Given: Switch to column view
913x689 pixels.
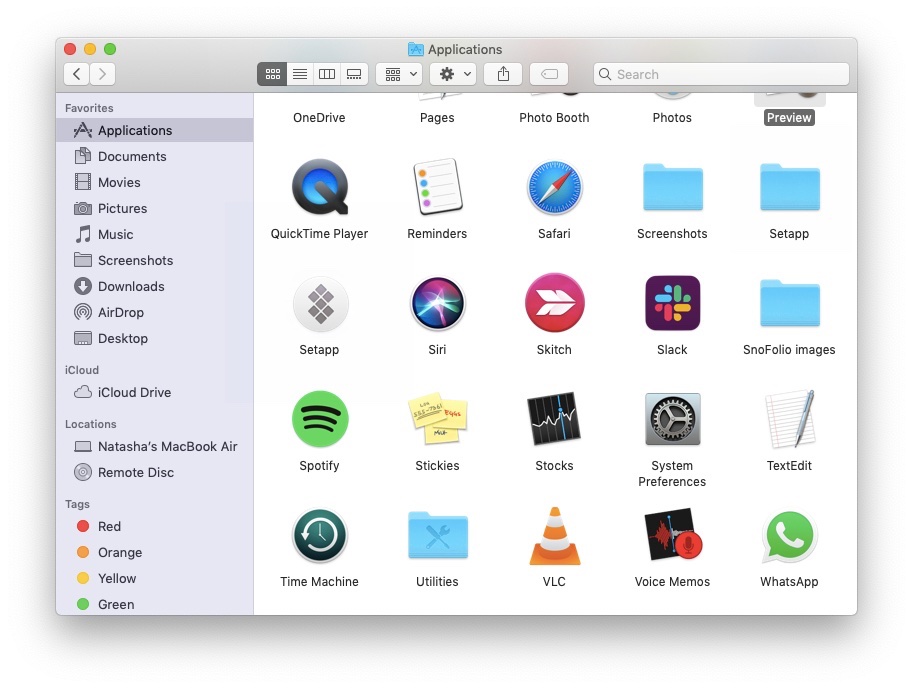Looking at the screenshot, I should 326,73.
